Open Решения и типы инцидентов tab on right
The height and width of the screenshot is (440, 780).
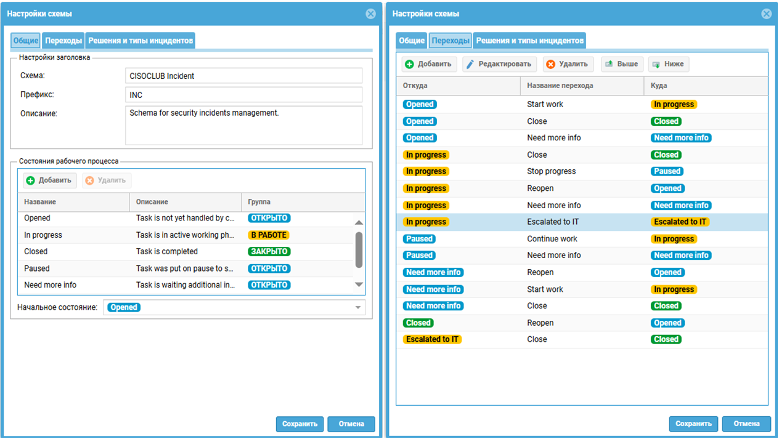529,41
